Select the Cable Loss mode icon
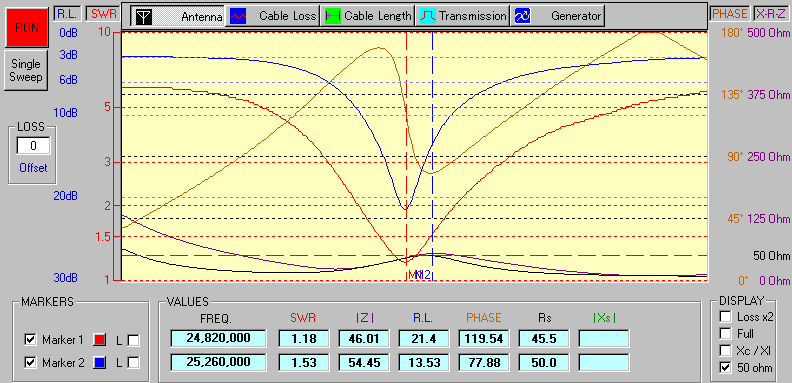792x383 pixels. click(x=238, y=16)
